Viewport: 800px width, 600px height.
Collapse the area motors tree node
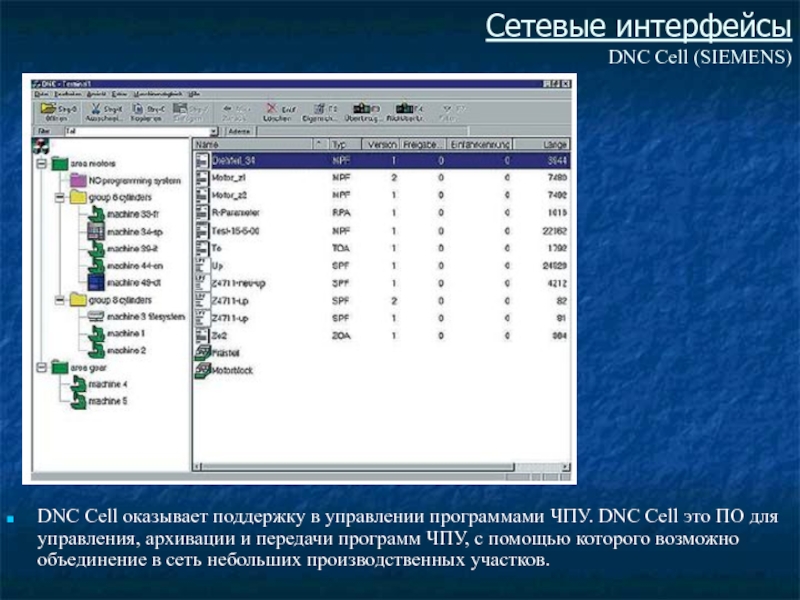(41, 163)
